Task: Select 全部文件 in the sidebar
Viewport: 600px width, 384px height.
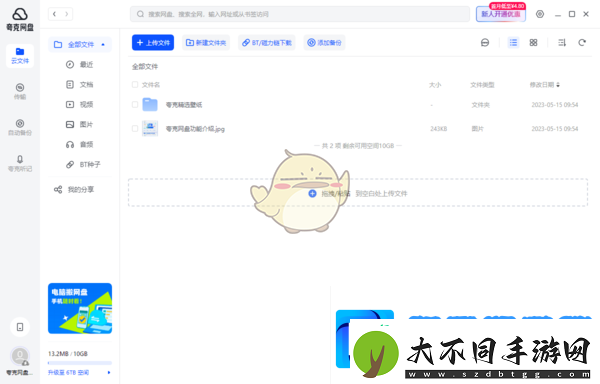Action: coord(80,44)
